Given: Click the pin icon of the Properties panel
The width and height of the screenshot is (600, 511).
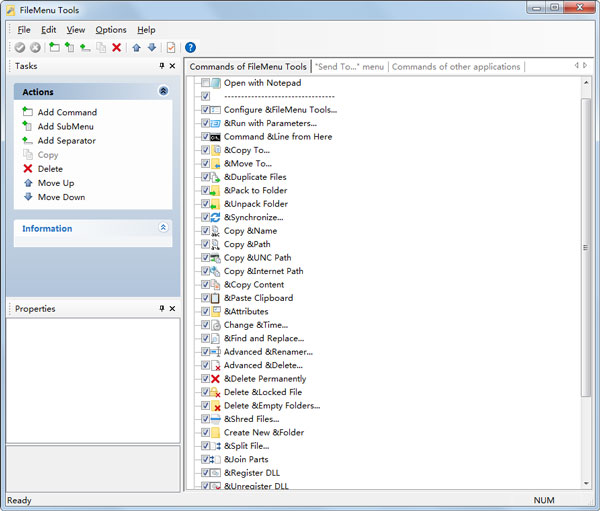Looking at the screenshot, I should (162, 308).
